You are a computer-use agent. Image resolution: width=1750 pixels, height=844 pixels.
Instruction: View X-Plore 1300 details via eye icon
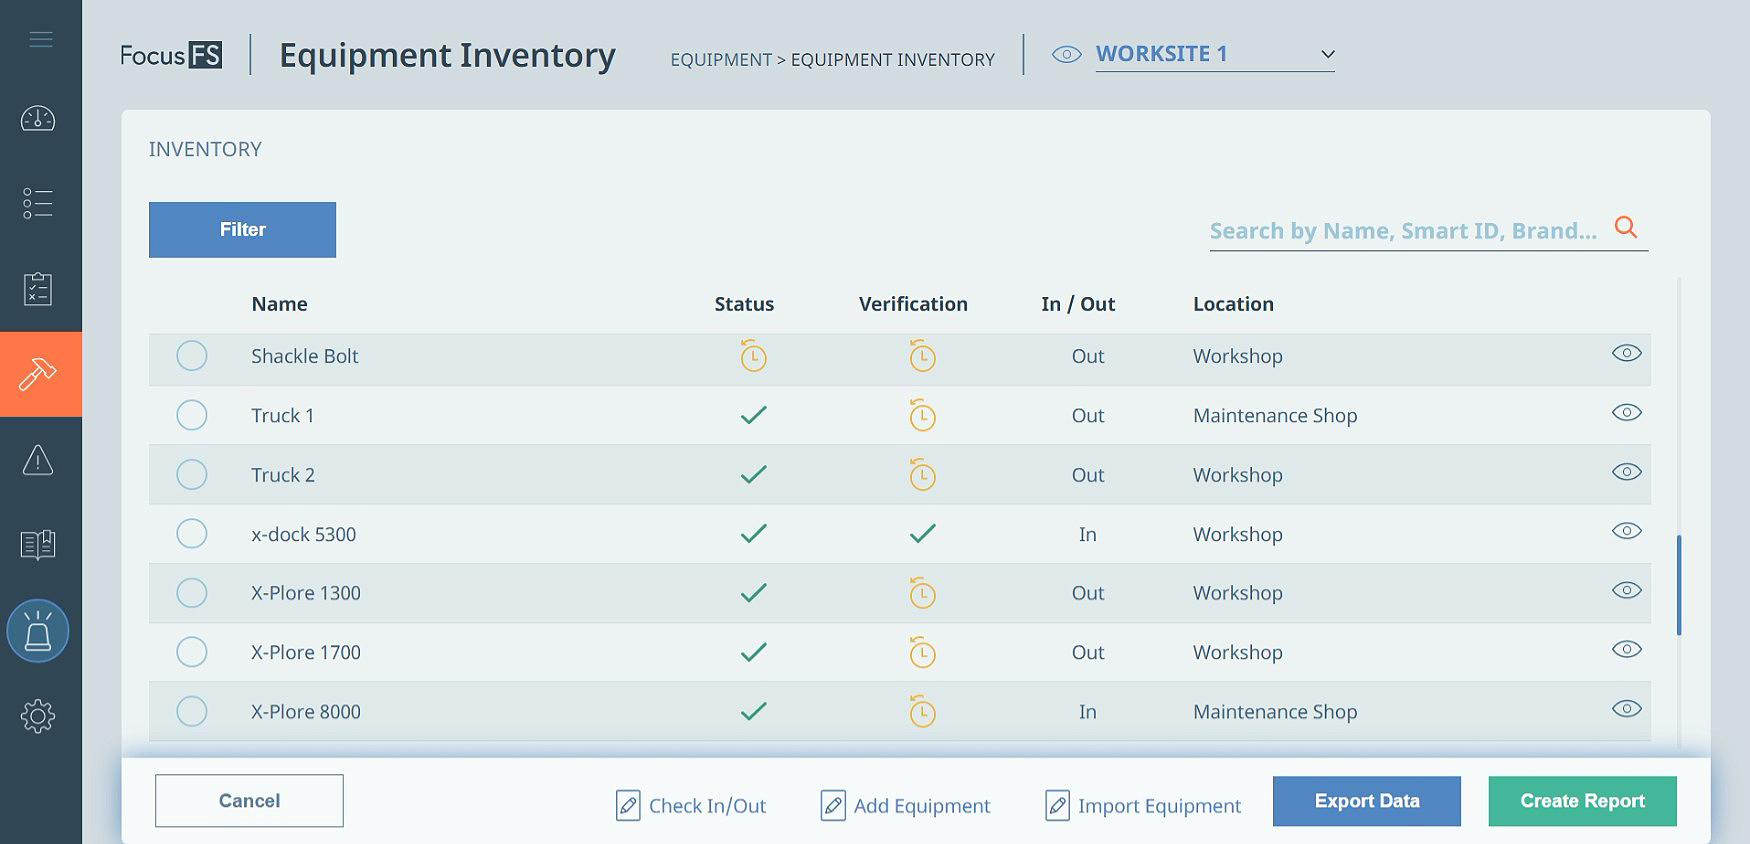(1626, 590)
